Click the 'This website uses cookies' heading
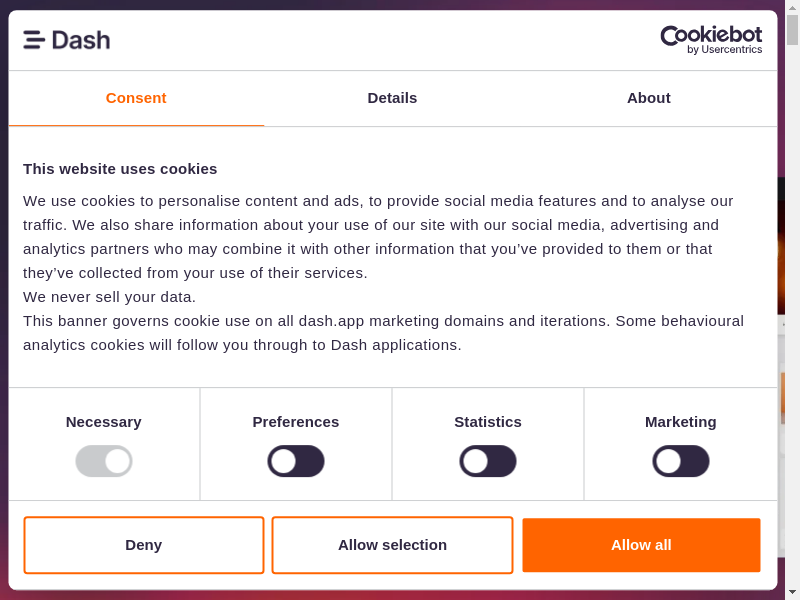 120,168
